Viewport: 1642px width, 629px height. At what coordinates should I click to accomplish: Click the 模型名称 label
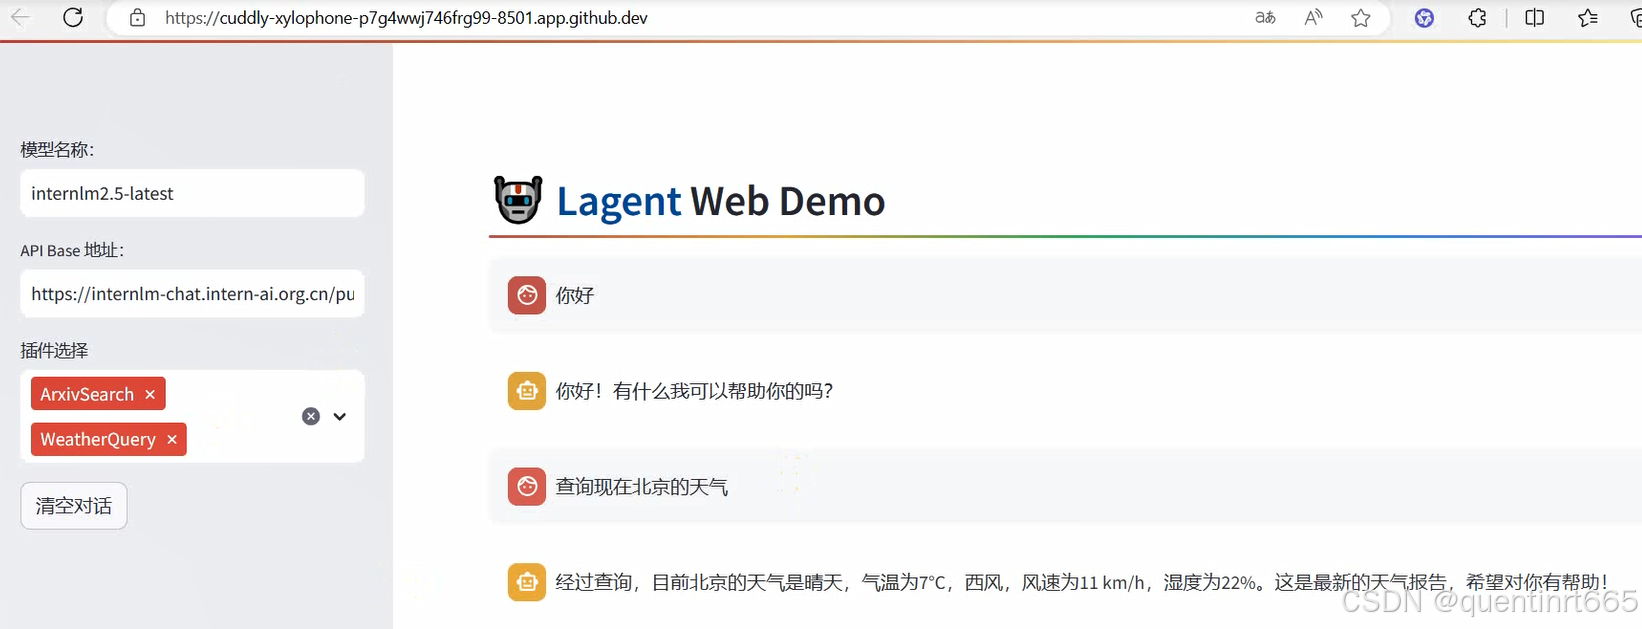click(57, 150)
